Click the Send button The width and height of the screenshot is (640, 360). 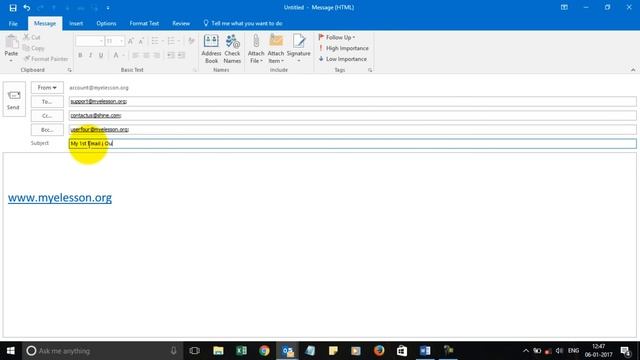[x=14, y=99]
